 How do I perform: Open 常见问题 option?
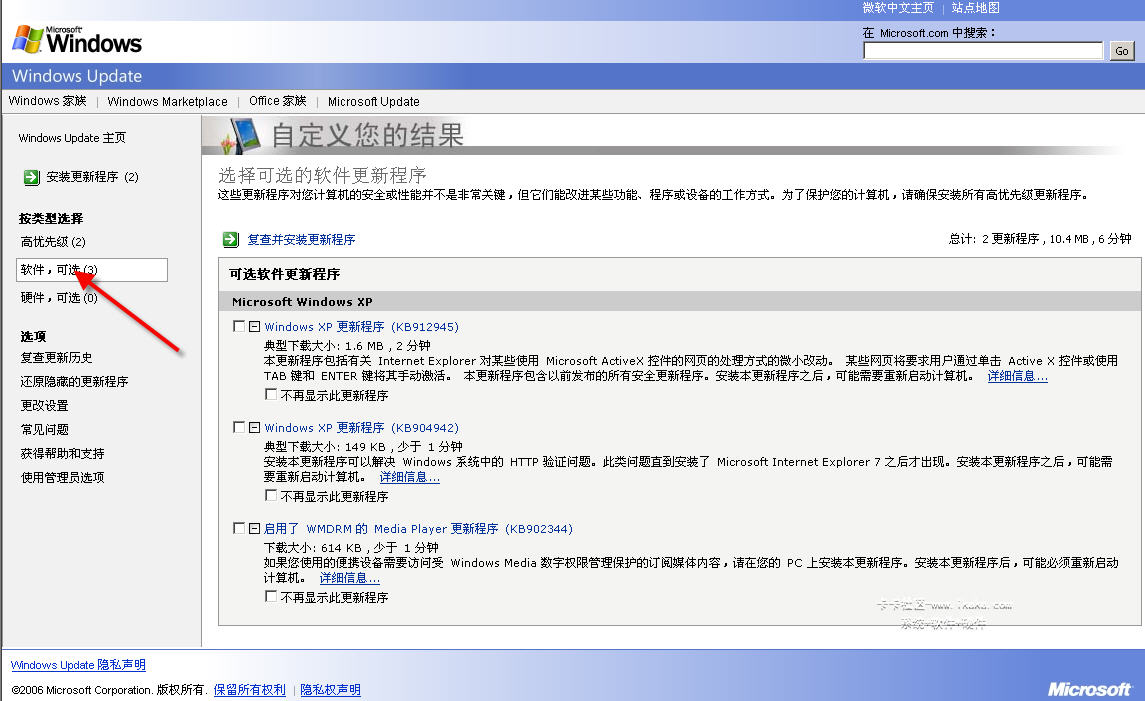coord(45,429)
